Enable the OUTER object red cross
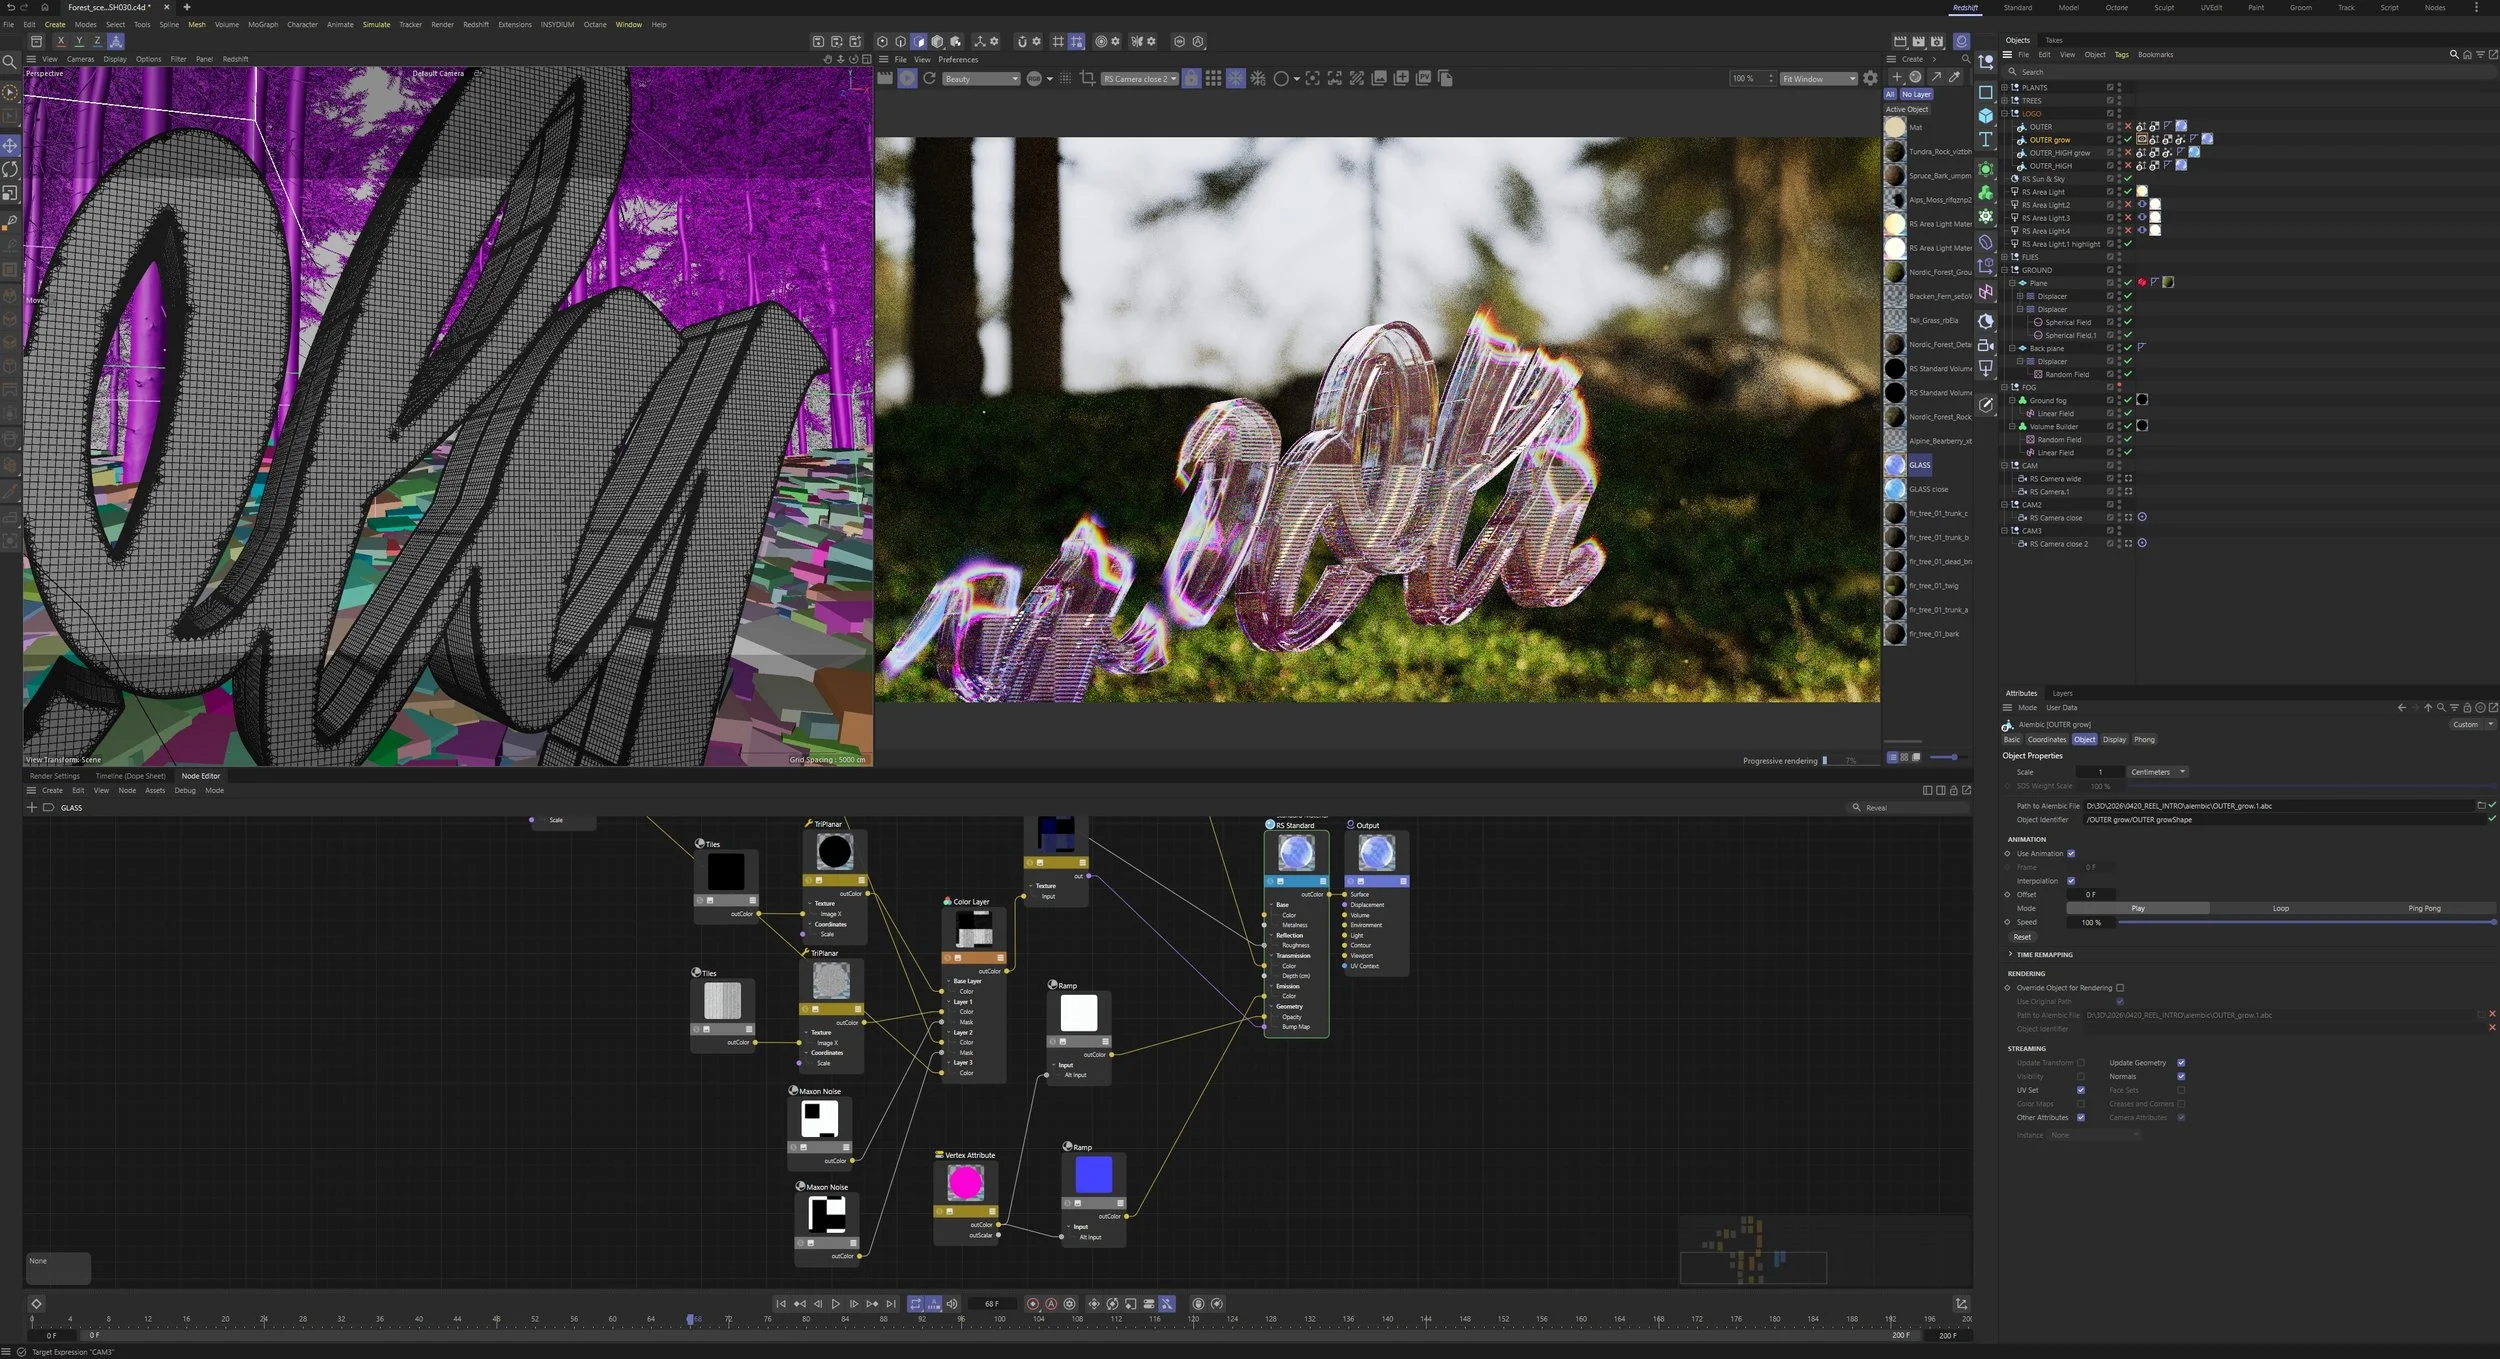 [x=2127, y=127]
